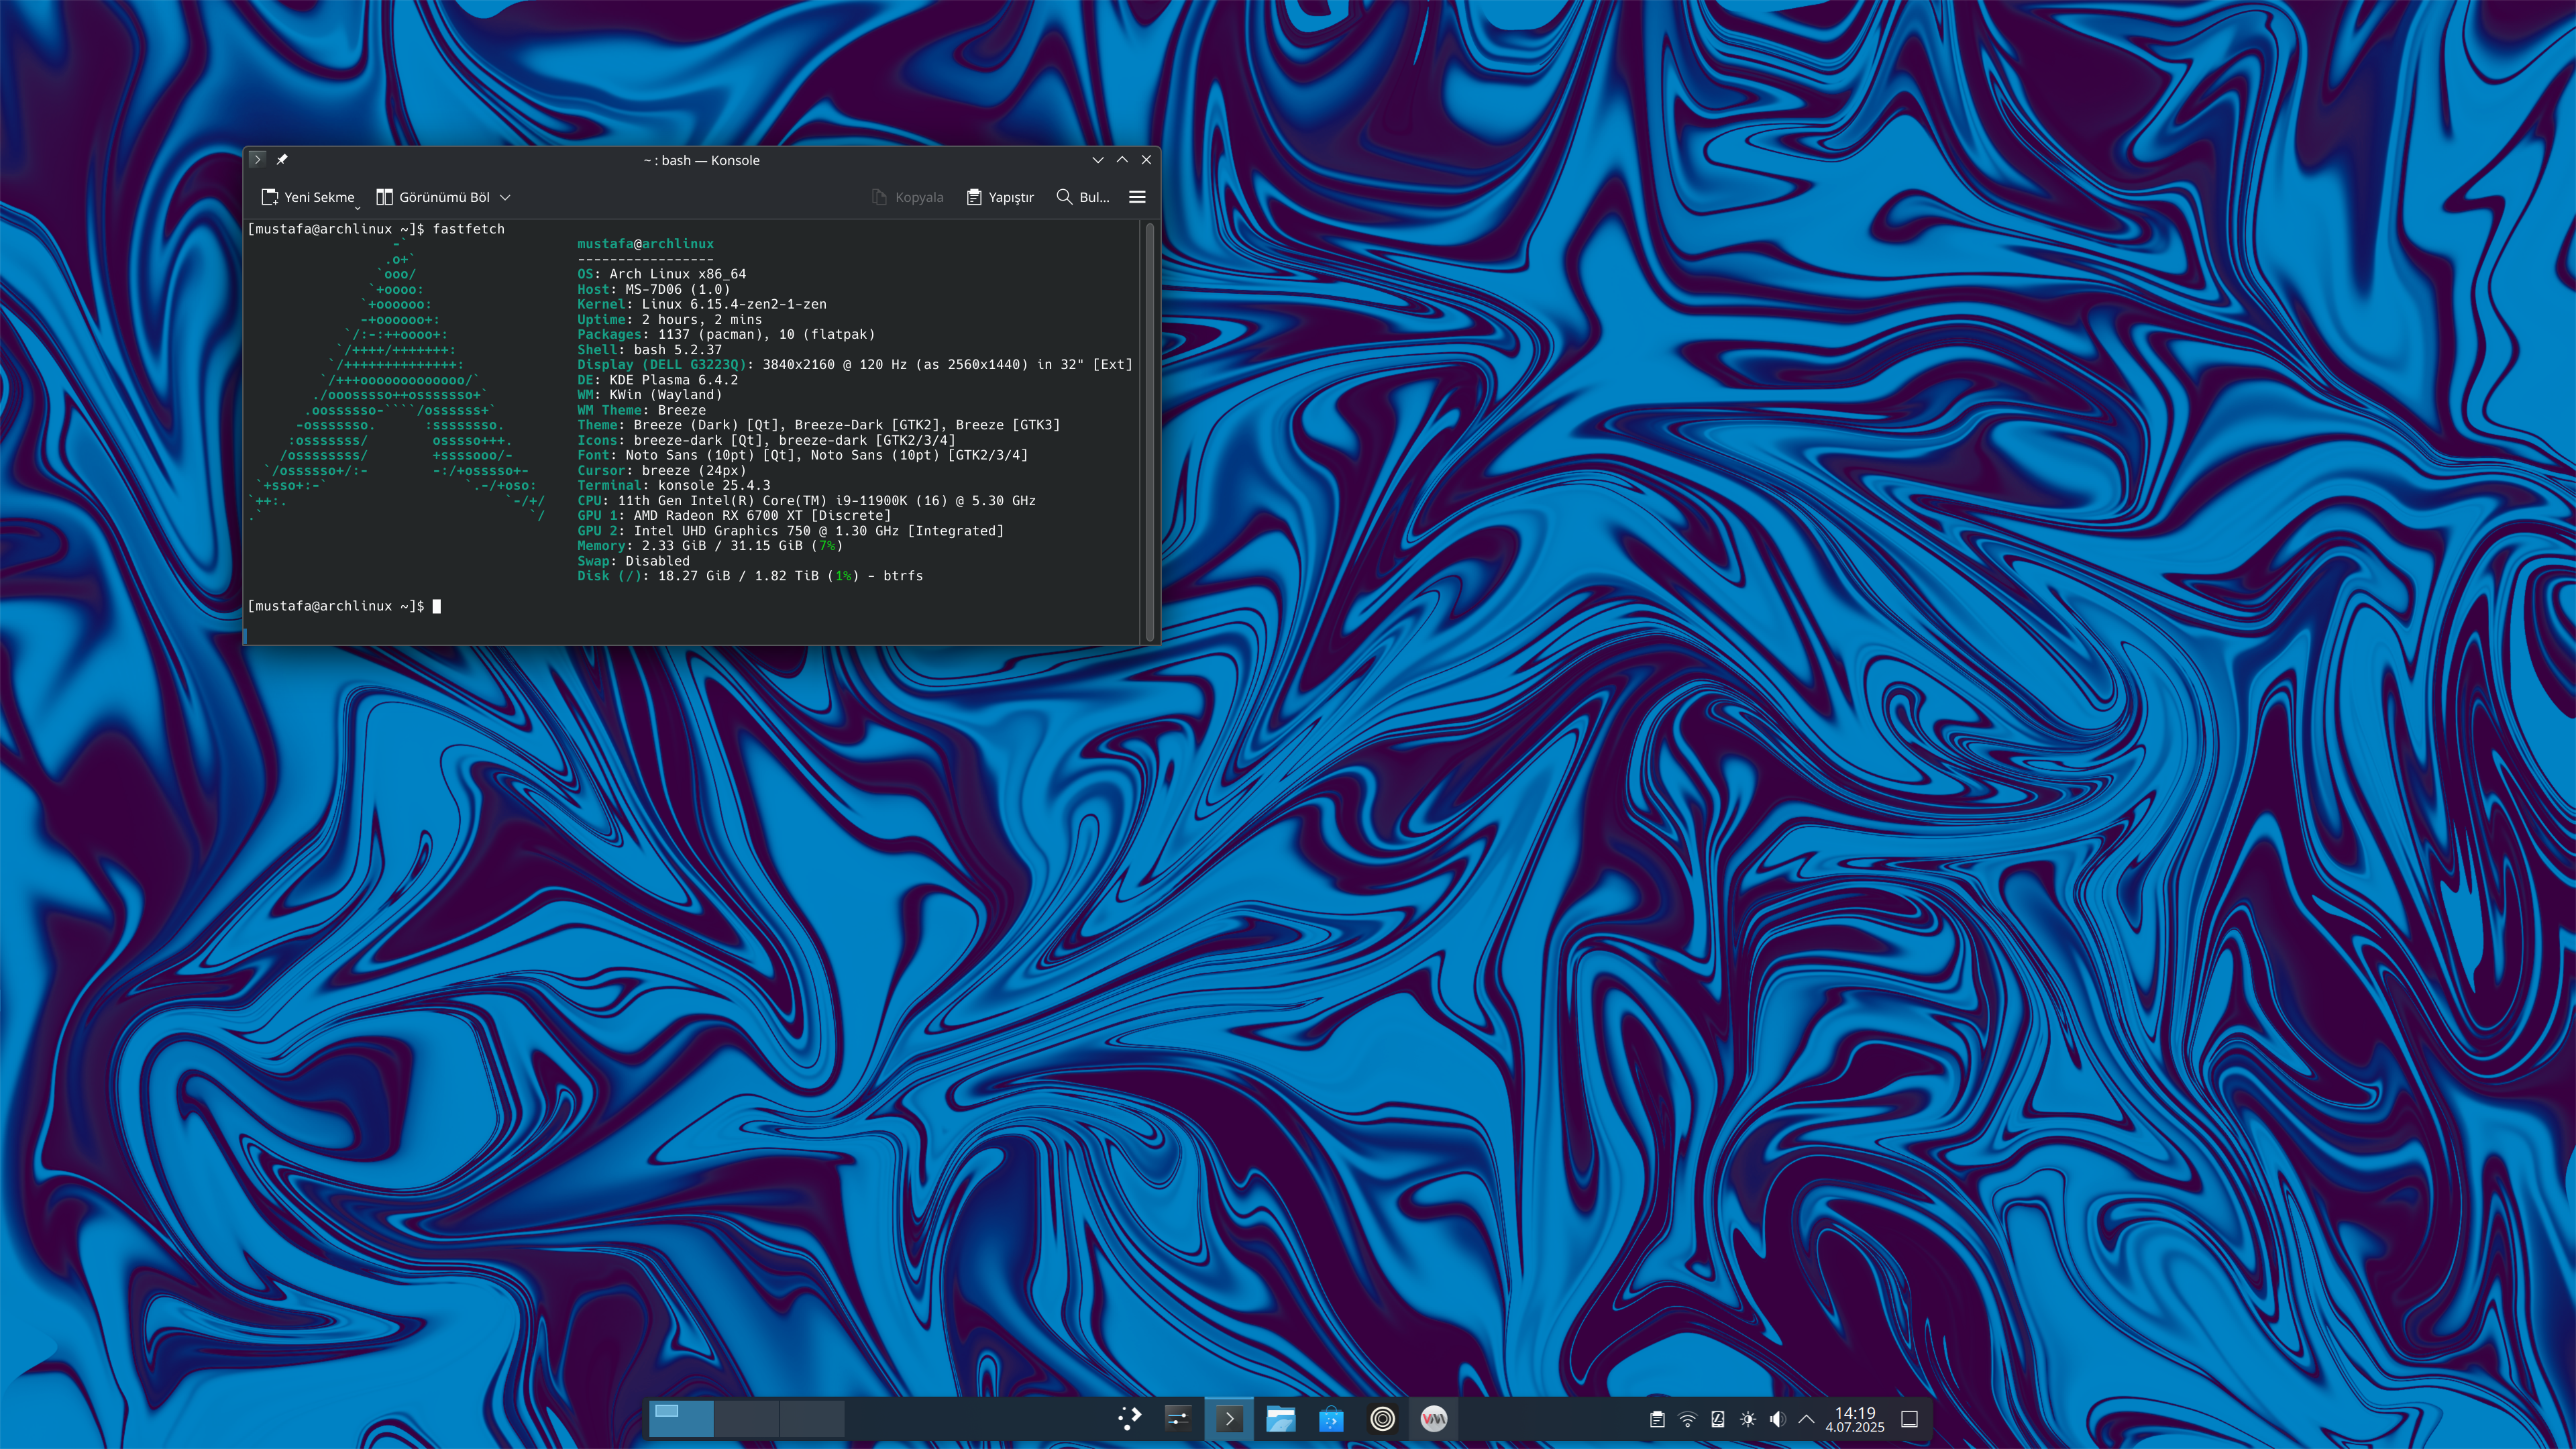
Task: Expand the Yeni Sekme dropdown arrow
Action: click(357, 208)
